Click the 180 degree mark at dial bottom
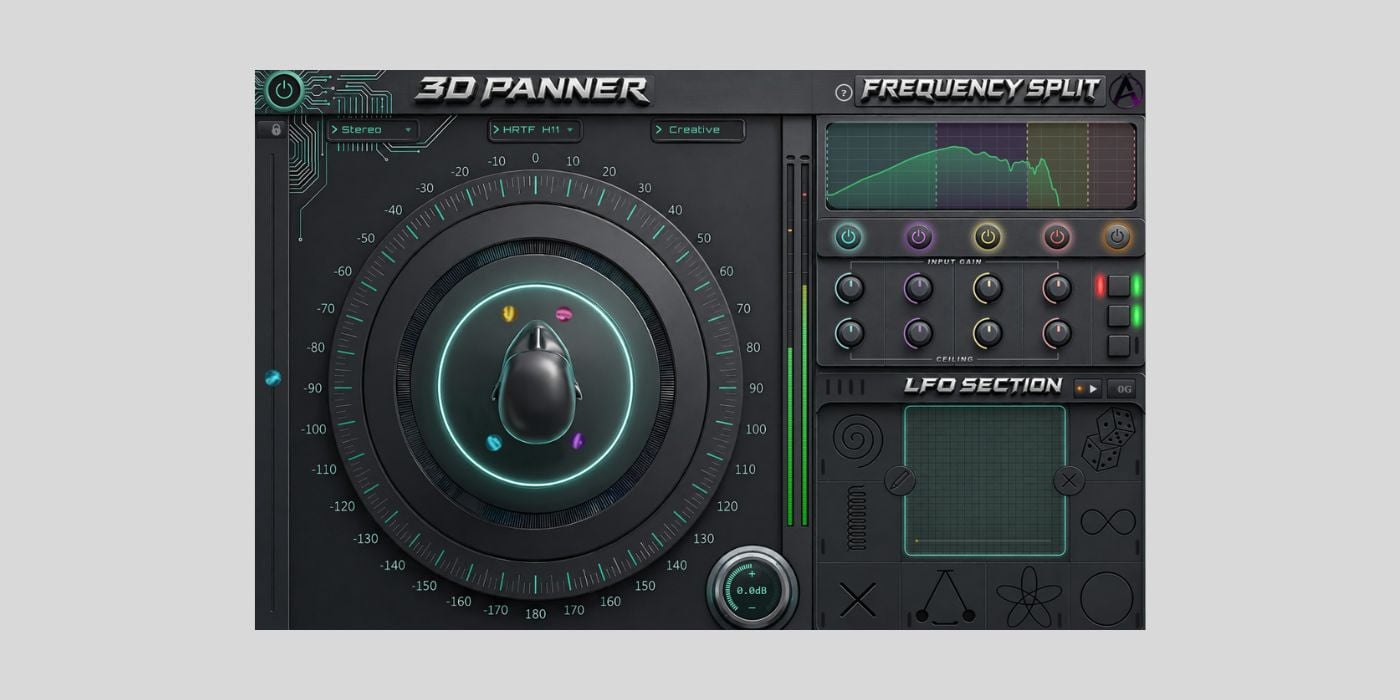This screenshot has height=700, width=1400. [535, 613]
